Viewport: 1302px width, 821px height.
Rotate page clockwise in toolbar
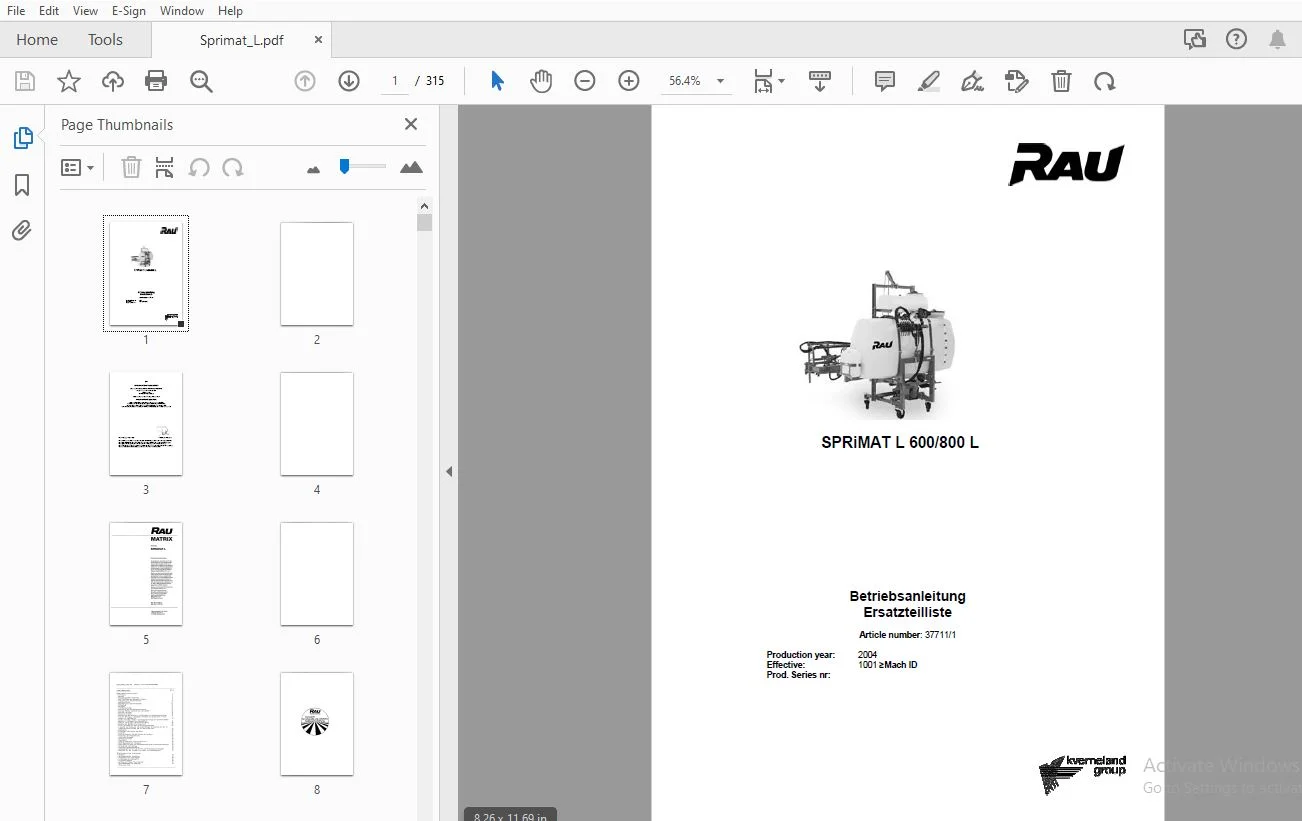pyautogui.click(x=1105, y=81)
